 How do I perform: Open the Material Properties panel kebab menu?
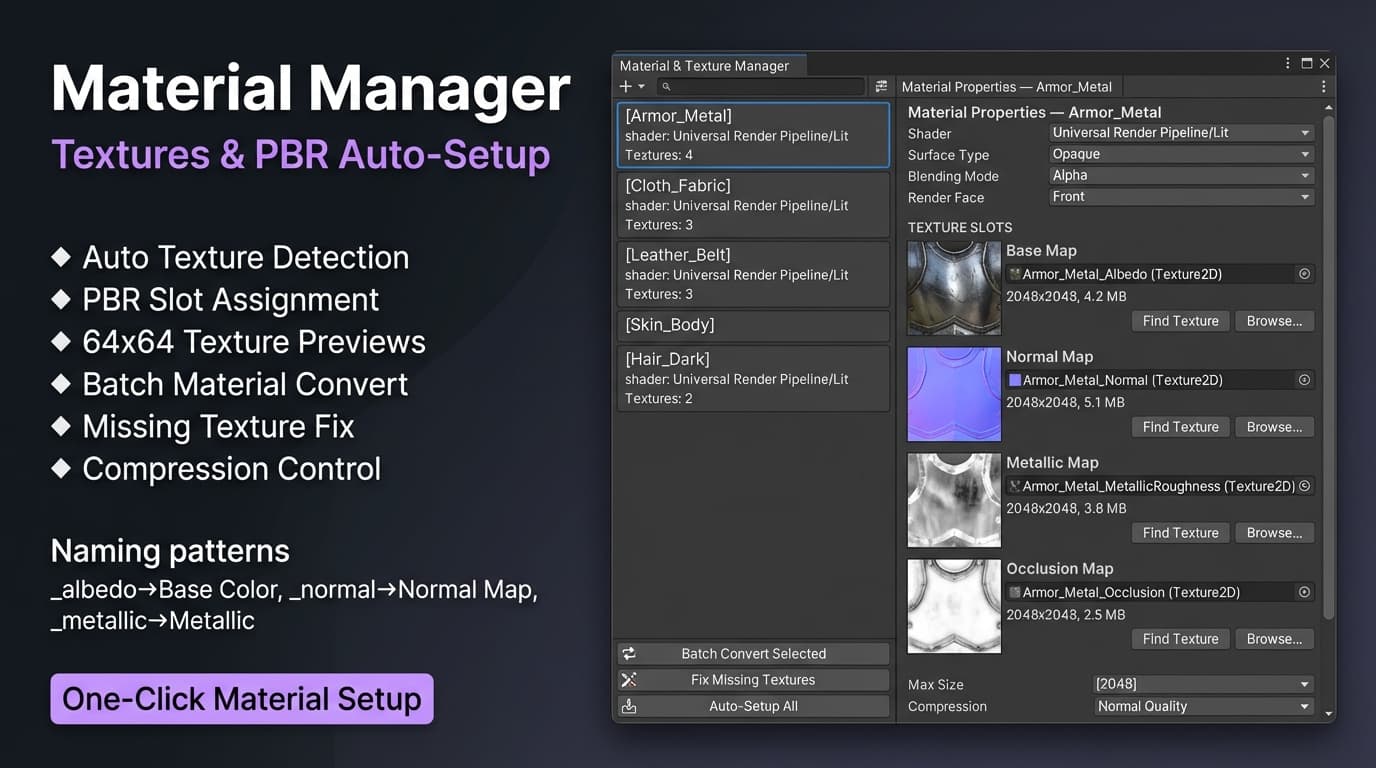(1323, 86)
